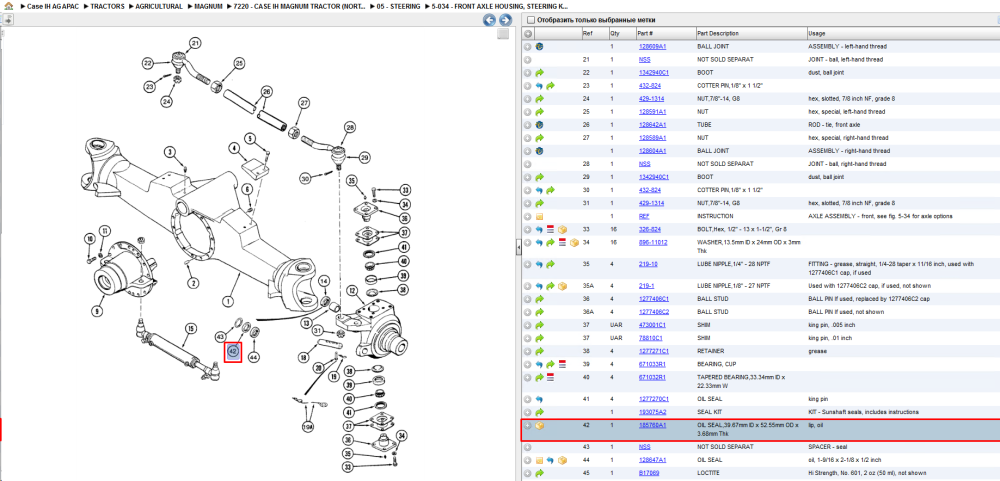Viewport: 1000px width, 481px height.
Task: Click red striped icon on ref 39 BEARING CUP row
Action: [x=562, y=364]
